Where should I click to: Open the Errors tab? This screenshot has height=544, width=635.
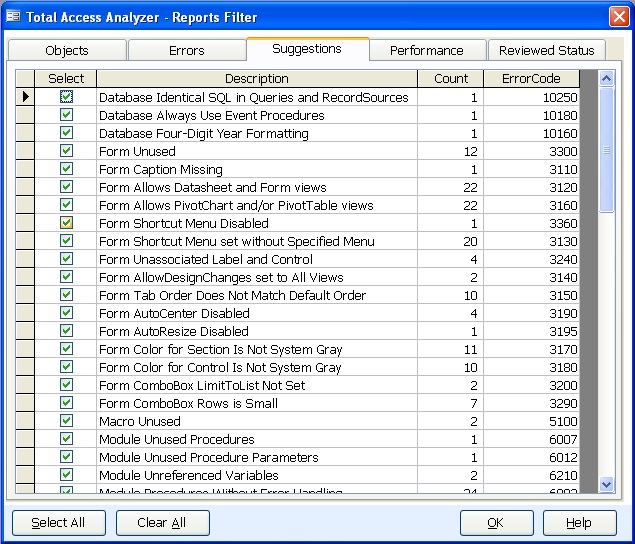186,50
